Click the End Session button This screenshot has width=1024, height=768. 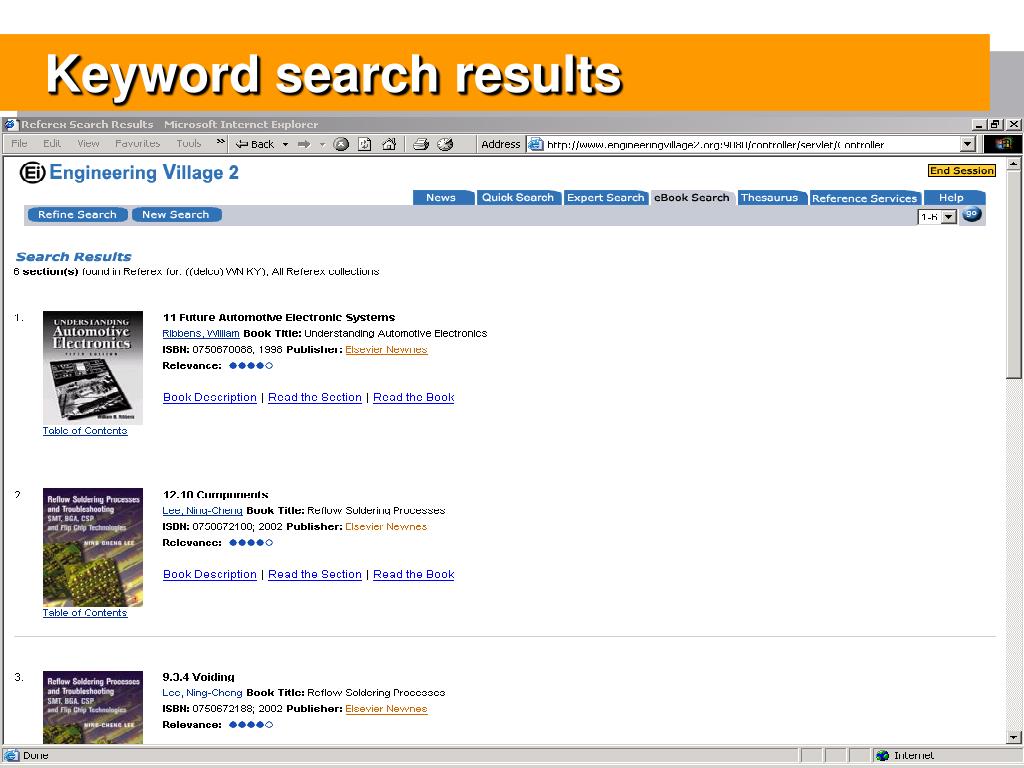point(961,171)
